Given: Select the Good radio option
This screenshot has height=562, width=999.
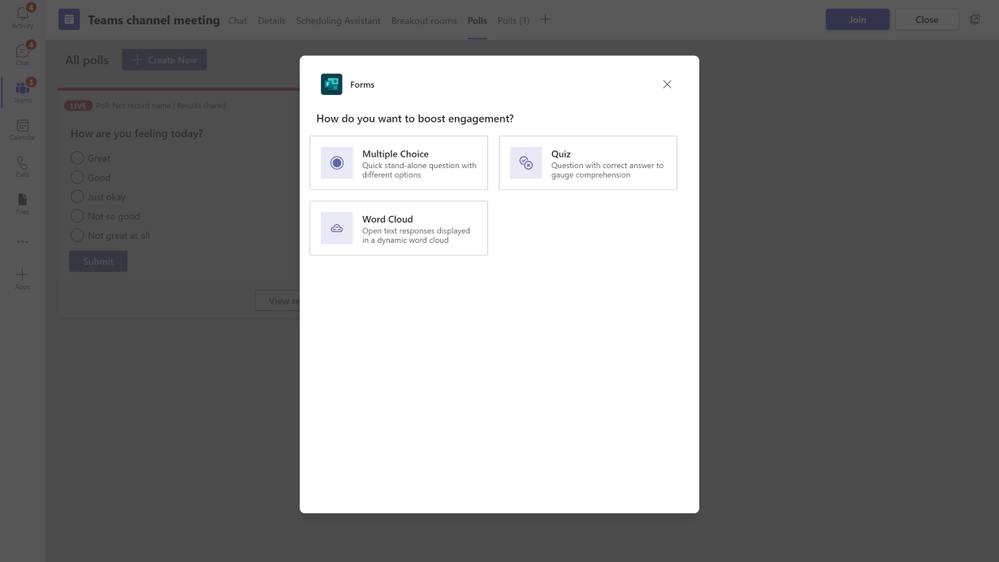Looking at the screenshot, I should point(77,177).
